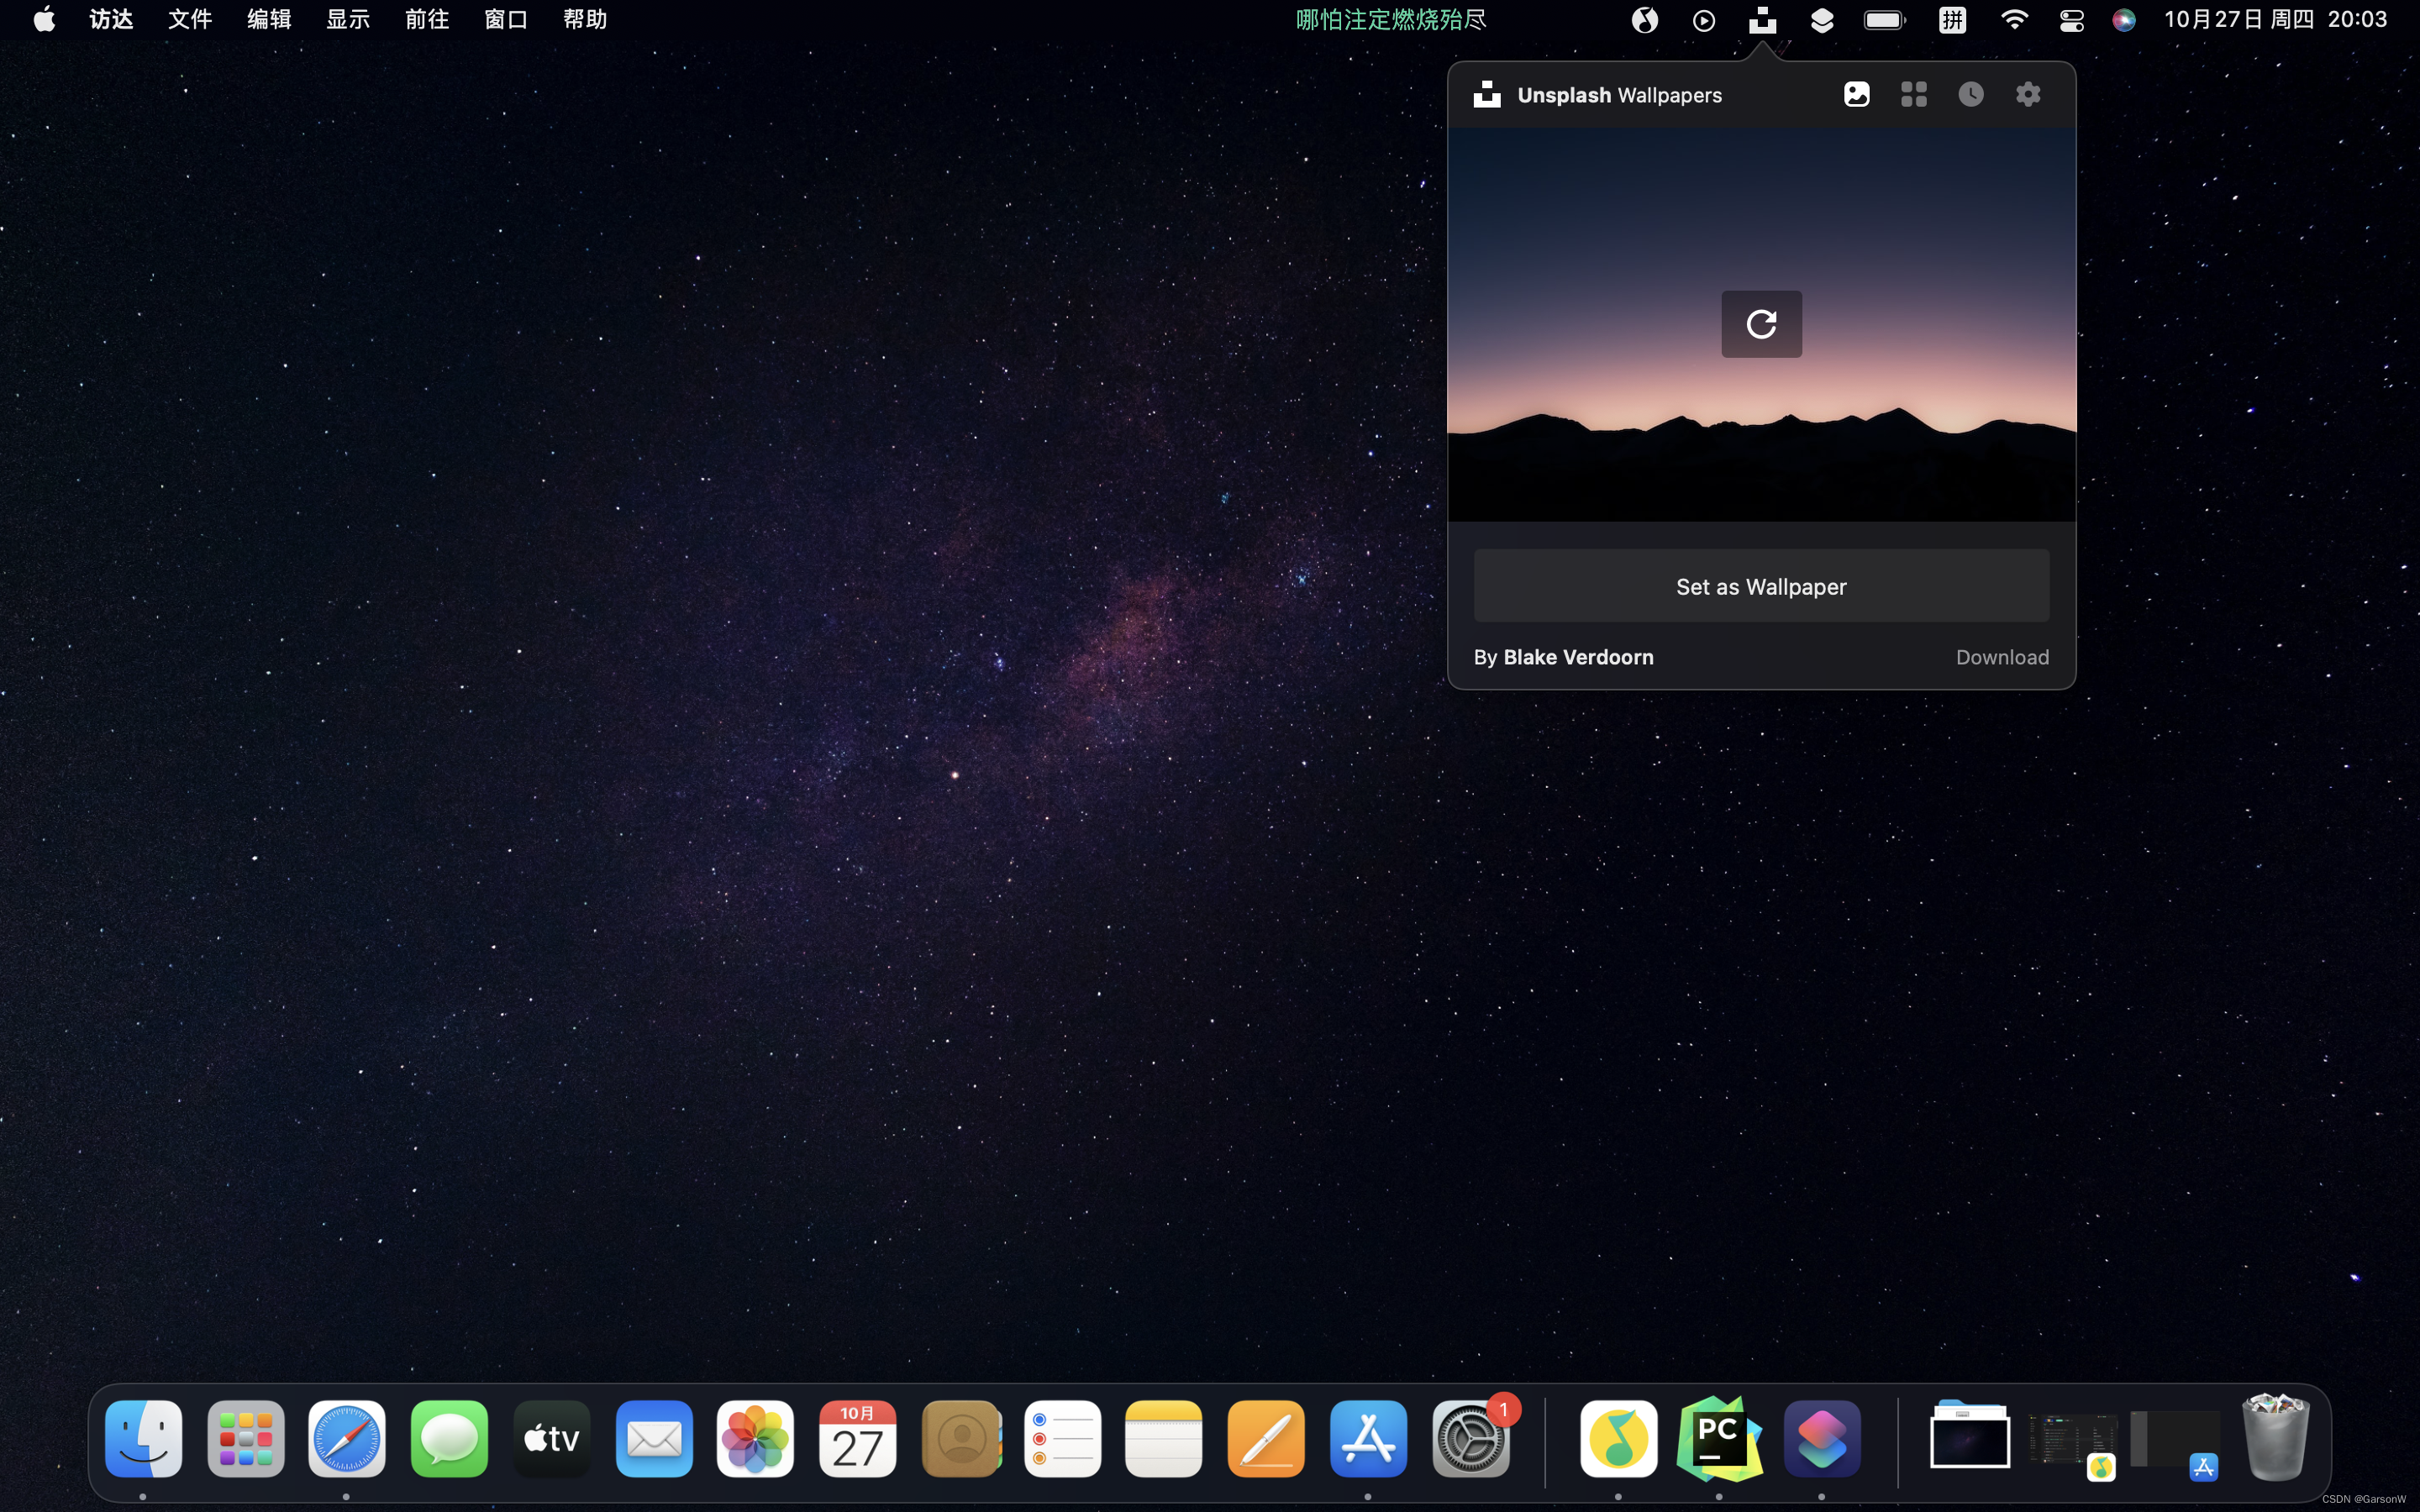Click Siri icon in menu bar
The image size is (2420, 1512).
point(2124,20)
